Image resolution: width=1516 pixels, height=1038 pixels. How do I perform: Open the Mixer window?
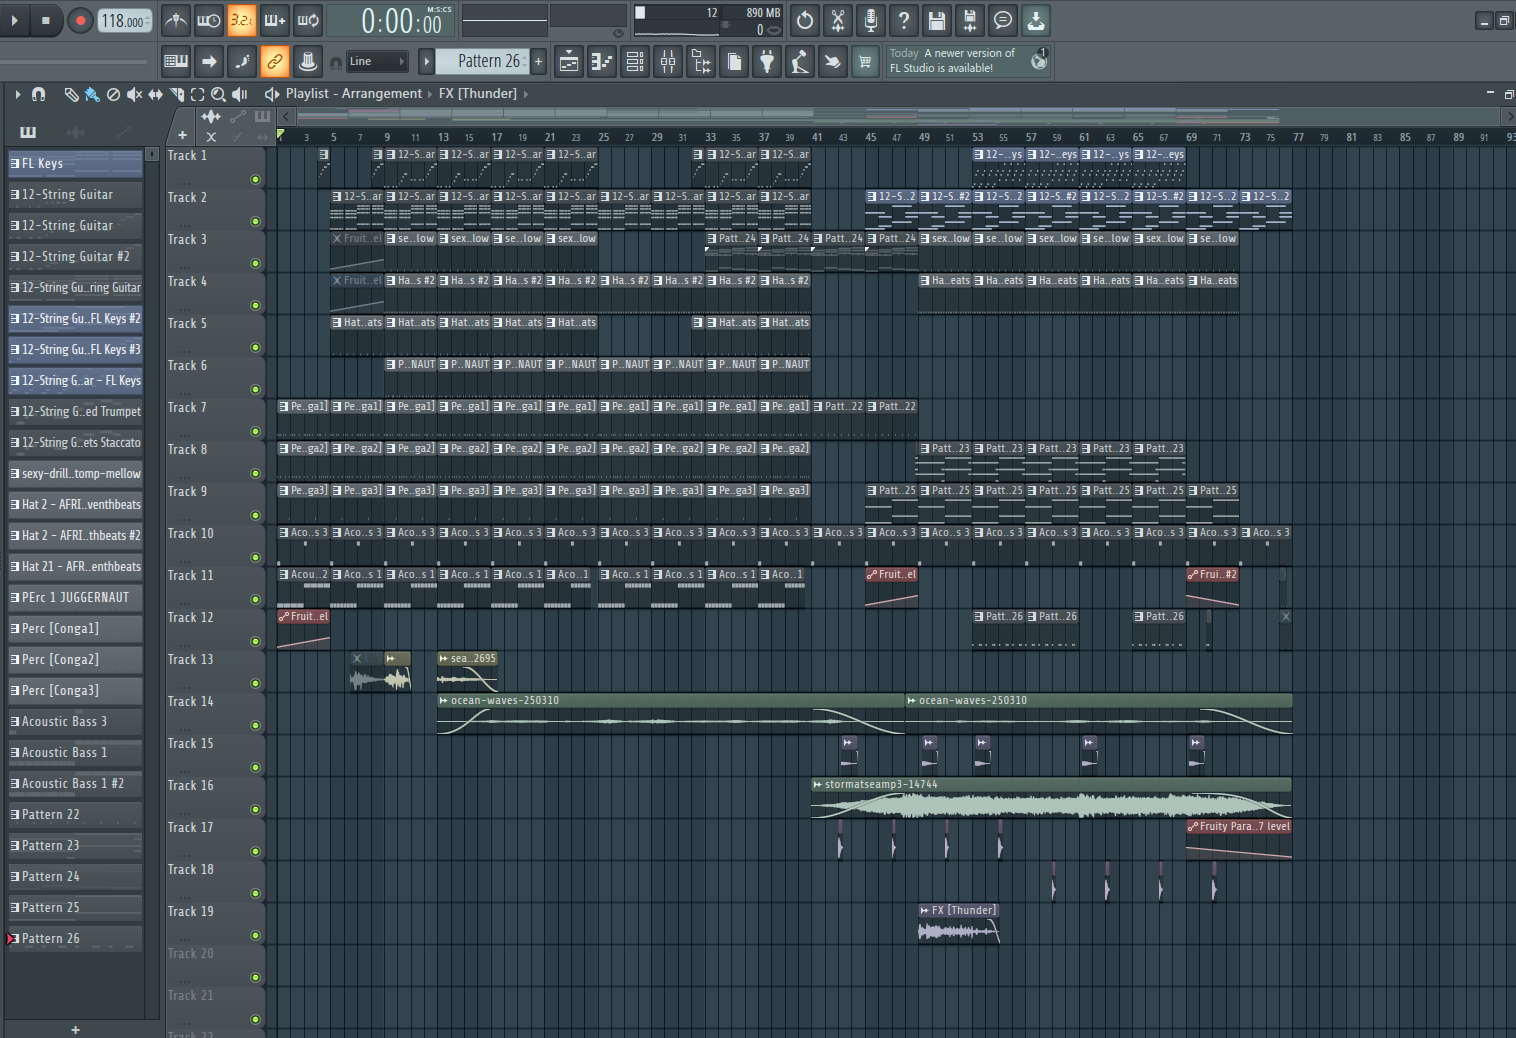pyautogui.click(x=668, y=61)
